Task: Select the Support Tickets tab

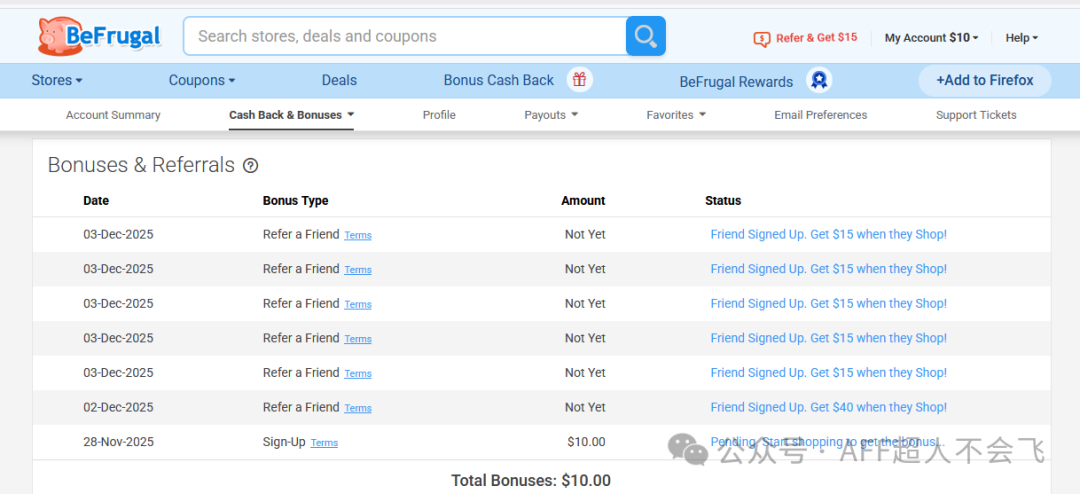Action: click(976, 115)
